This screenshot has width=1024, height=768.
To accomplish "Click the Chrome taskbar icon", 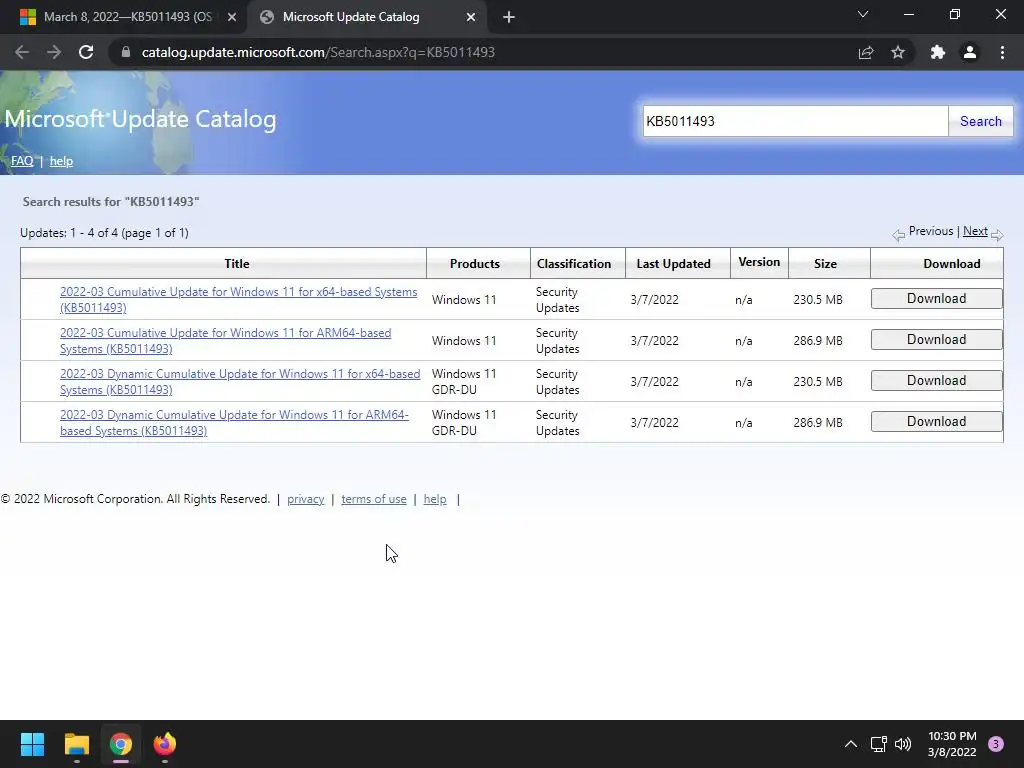I will tap(121, 744).
